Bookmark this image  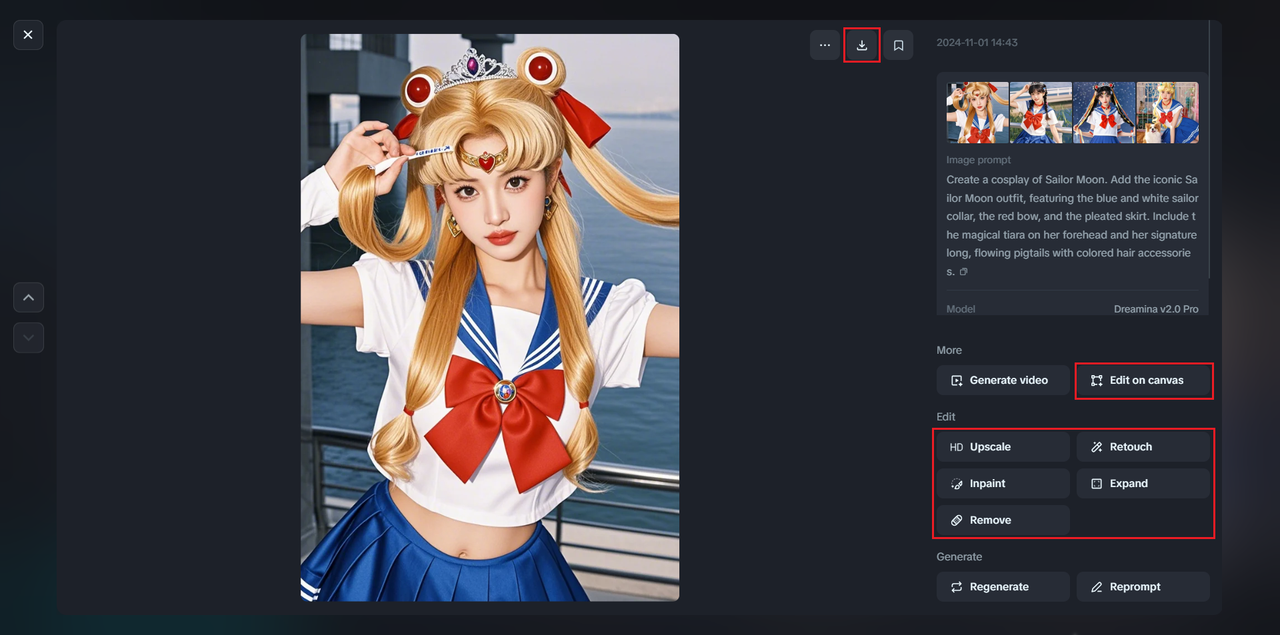coord(898,45)
